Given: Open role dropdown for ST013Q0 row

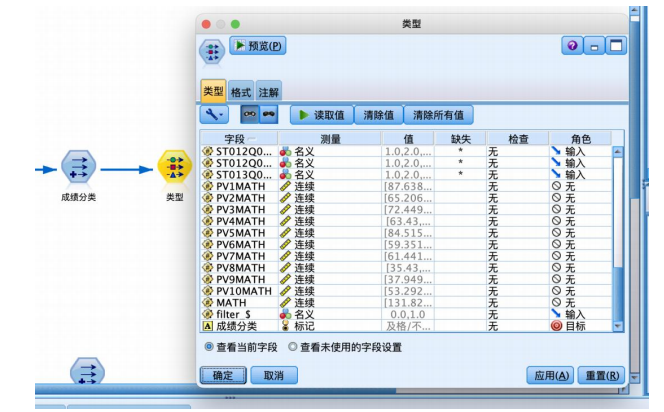Looking at the screenshot, I should click(x=580, y=174).
